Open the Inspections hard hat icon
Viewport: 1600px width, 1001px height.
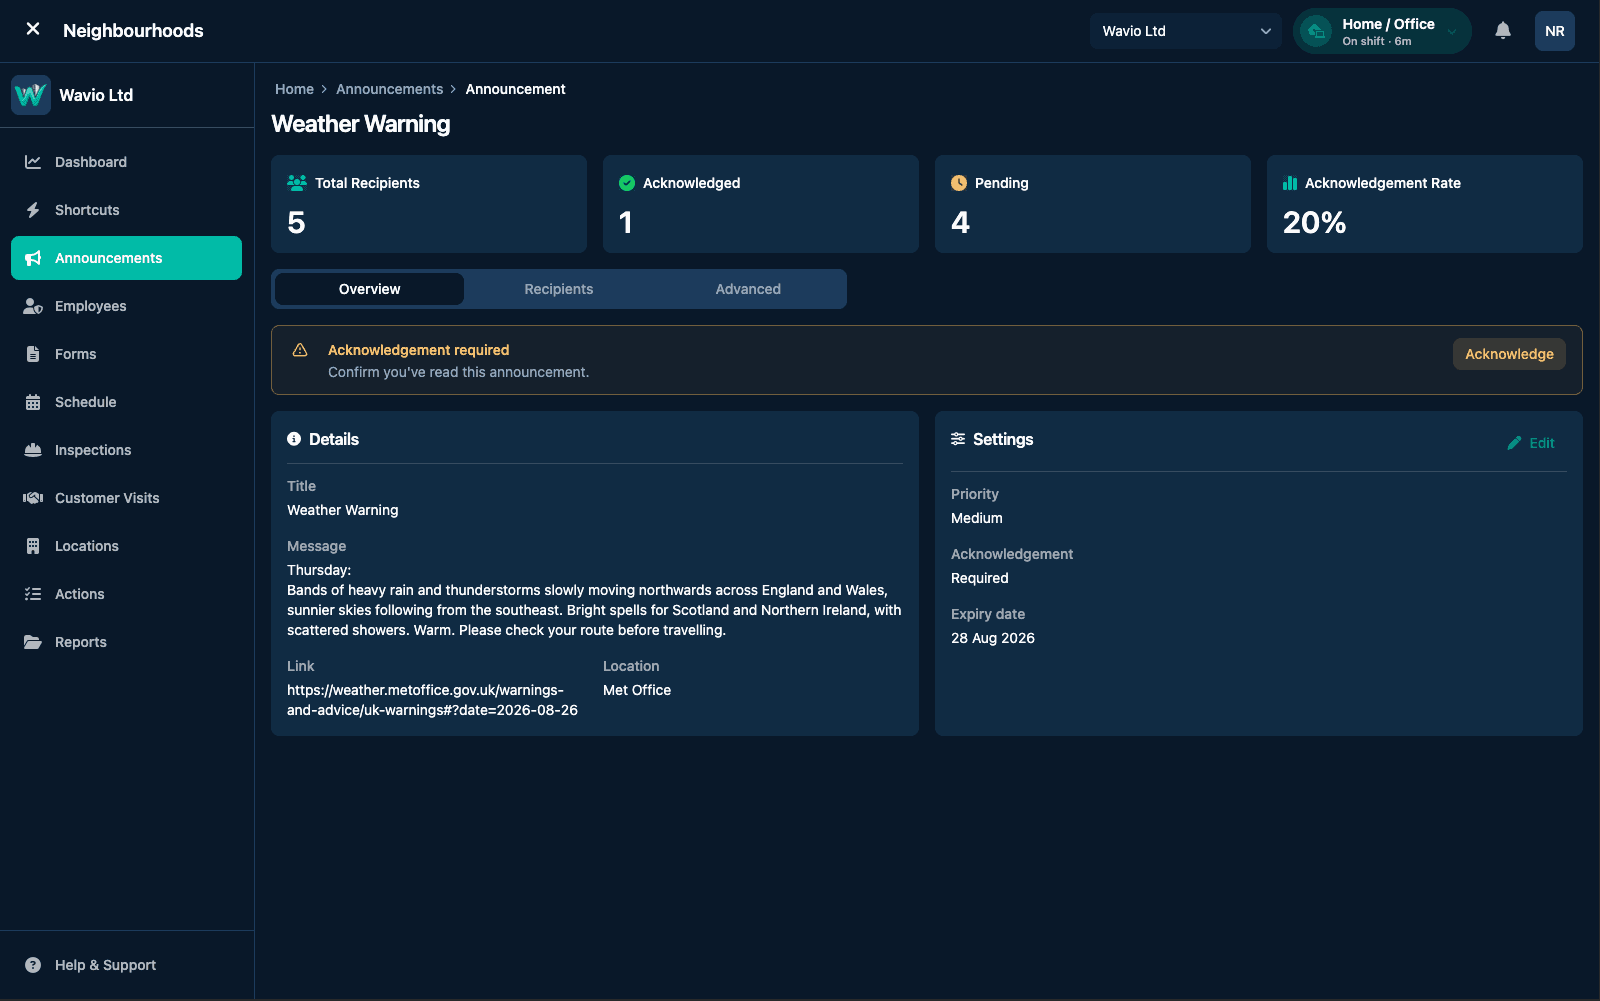coord(33,450)
